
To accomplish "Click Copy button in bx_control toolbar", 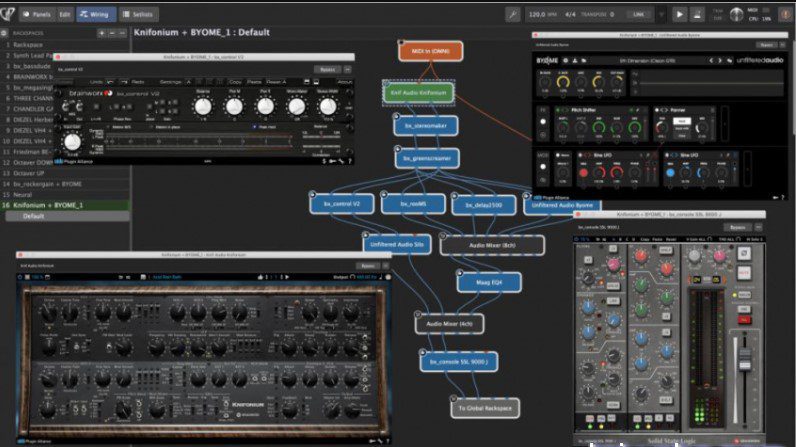I will (235, 81).
